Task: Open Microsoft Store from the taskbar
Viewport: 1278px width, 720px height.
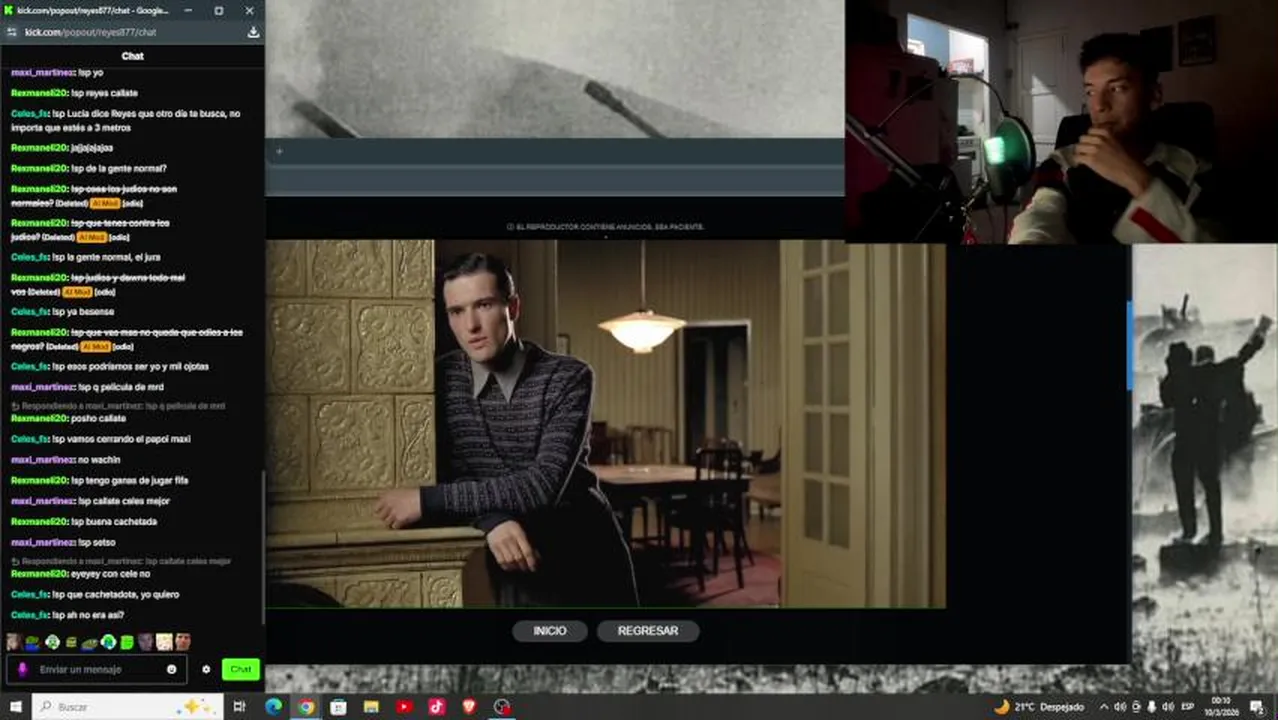Action: coord(339,707)
